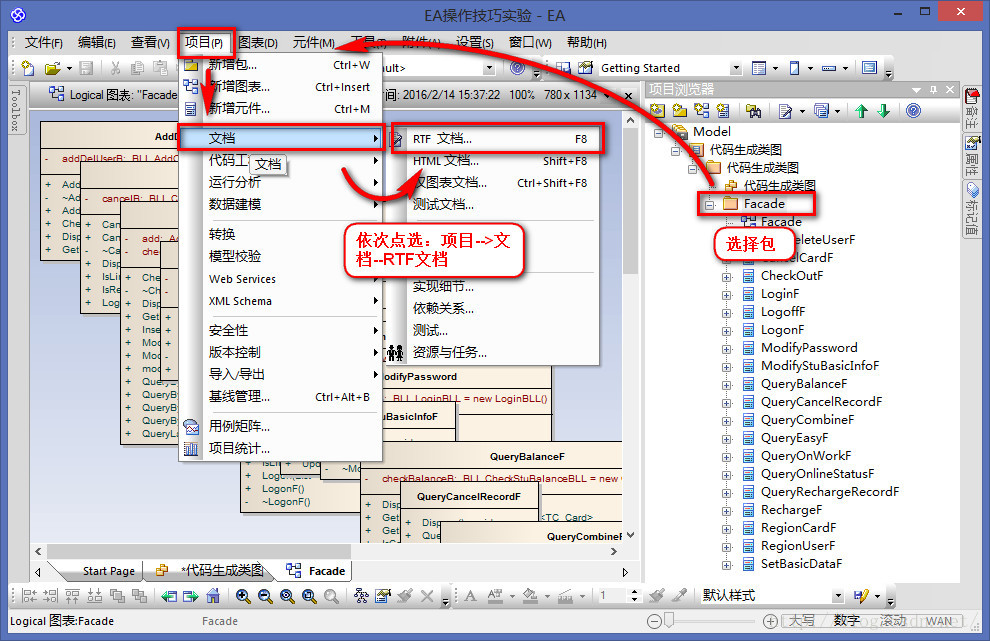Choose Project Statistics menu item
This screenshot has width=990, height=641.
click(x=280, y=448)
